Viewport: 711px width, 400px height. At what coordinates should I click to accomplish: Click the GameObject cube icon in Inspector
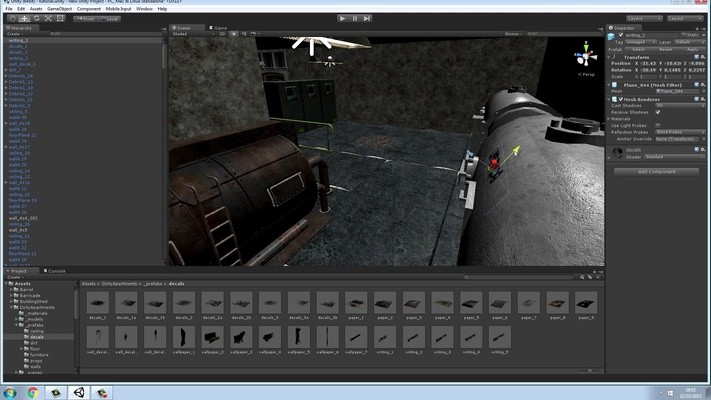click(x=611, y=36)
